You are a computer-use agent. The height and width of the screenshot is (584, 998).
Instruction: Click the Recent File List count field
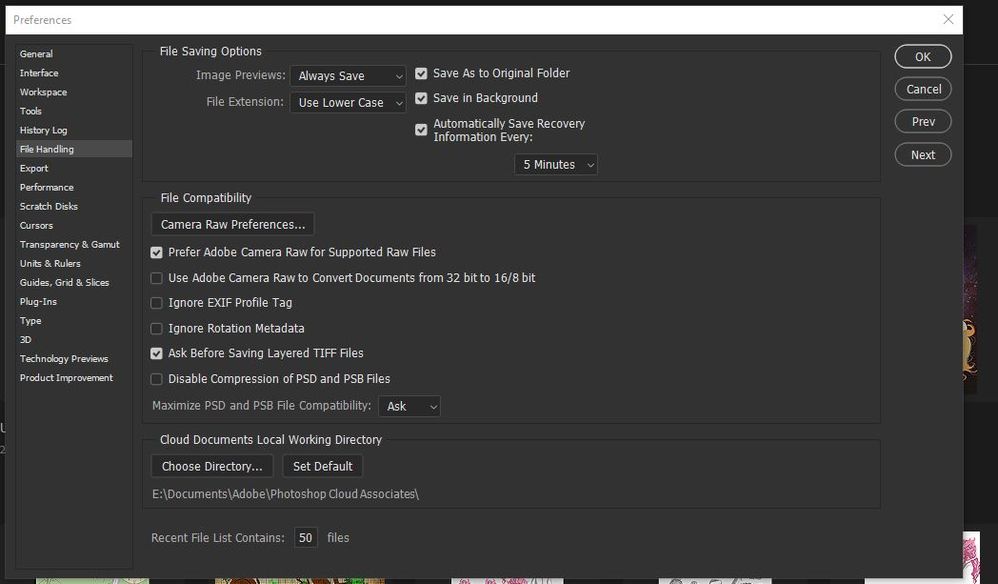click(306, 538)
